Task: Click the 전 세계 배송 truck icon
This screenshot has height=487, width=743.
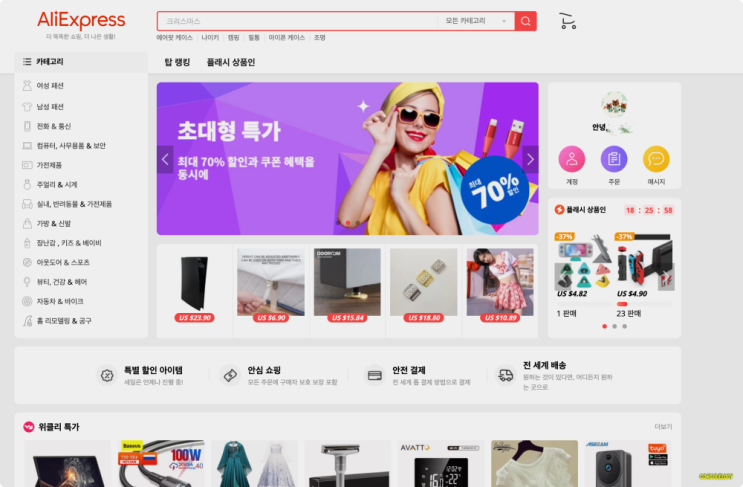Action: [505, 375]
